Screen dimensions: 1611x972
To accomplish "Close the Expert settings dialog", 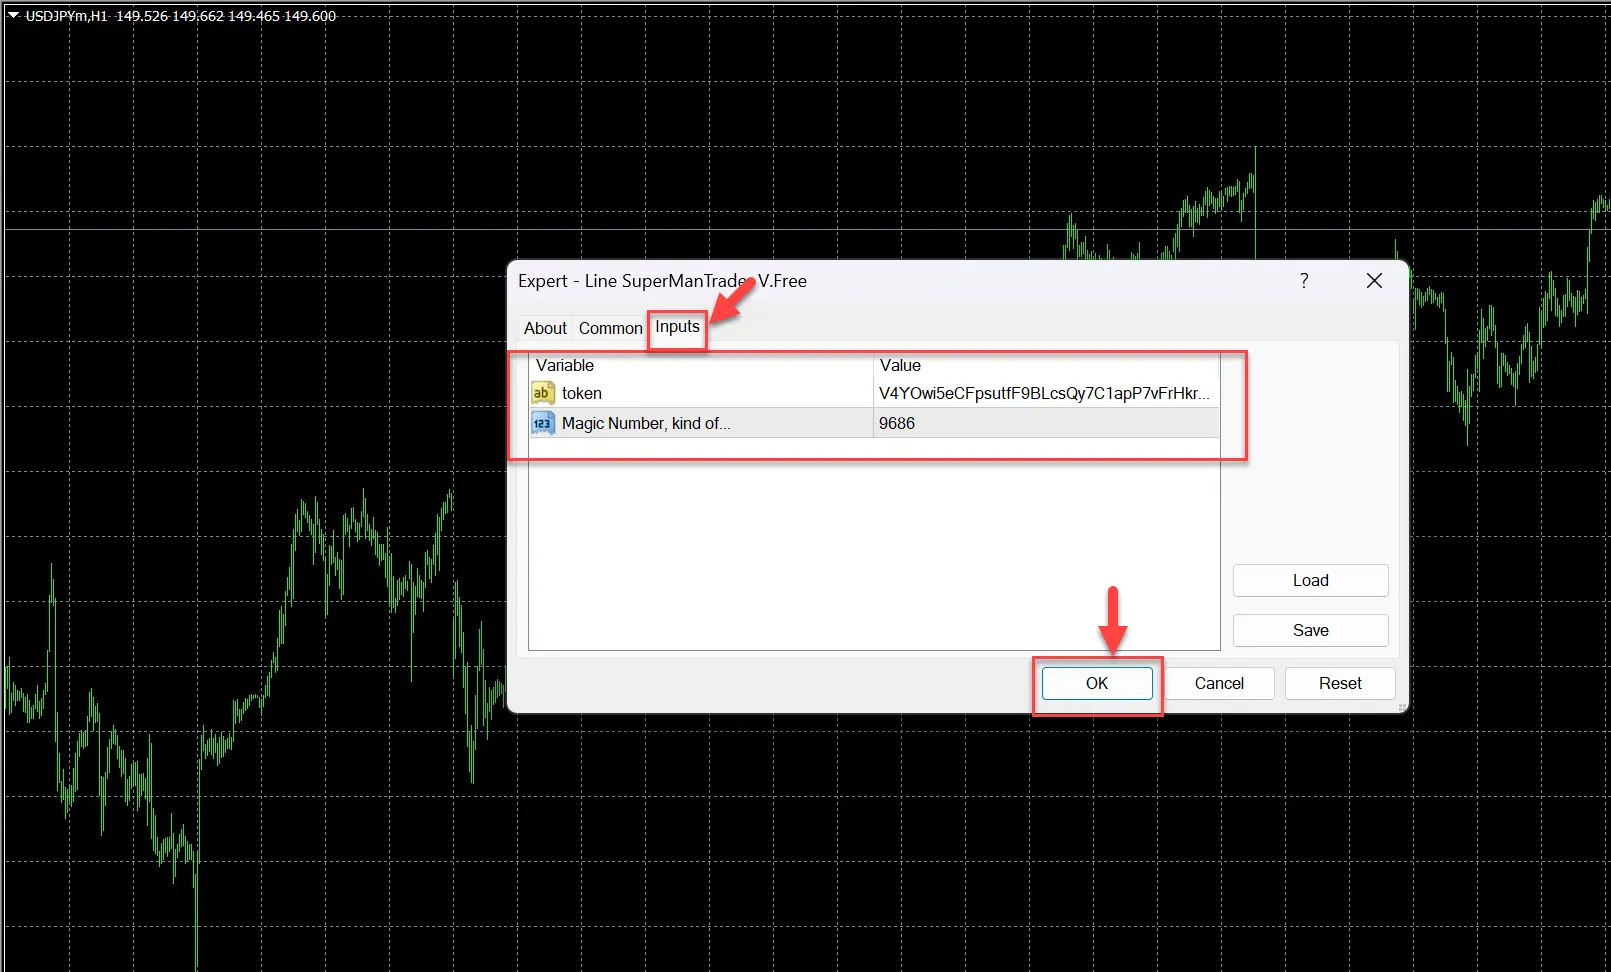I will [1374, 281].
